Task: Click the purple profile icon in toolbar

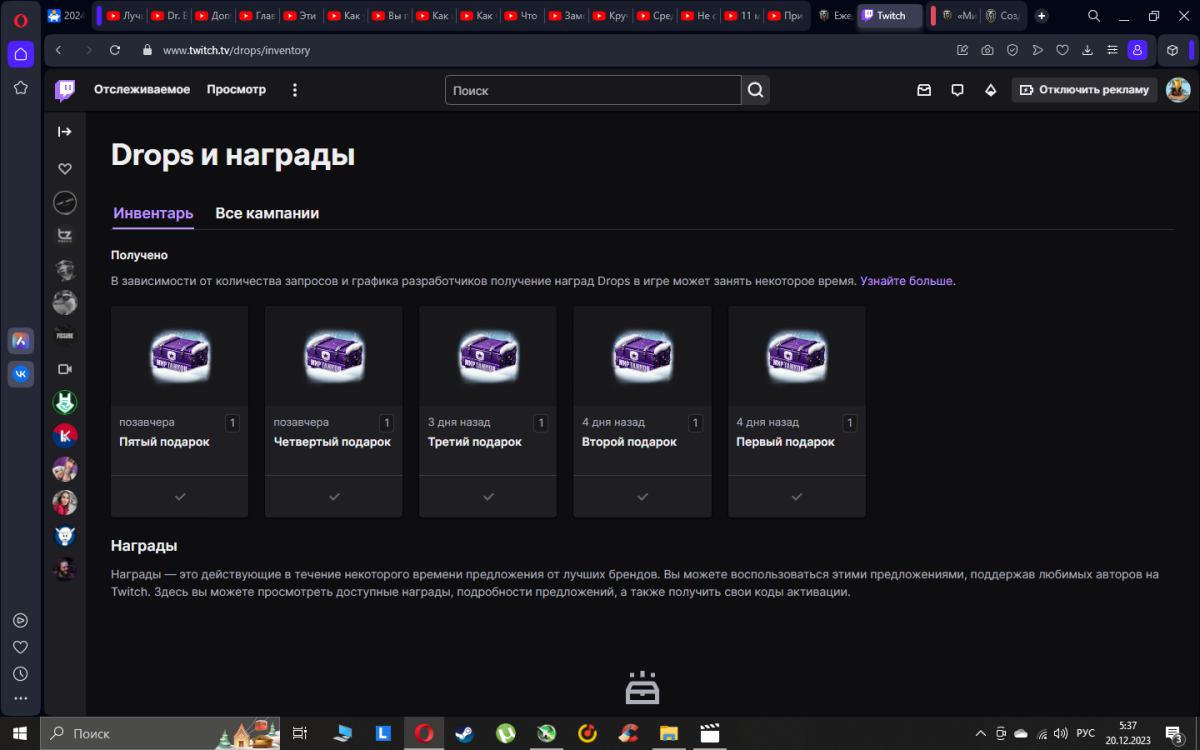Action: pyautogui.click(x=1137, y=50)
